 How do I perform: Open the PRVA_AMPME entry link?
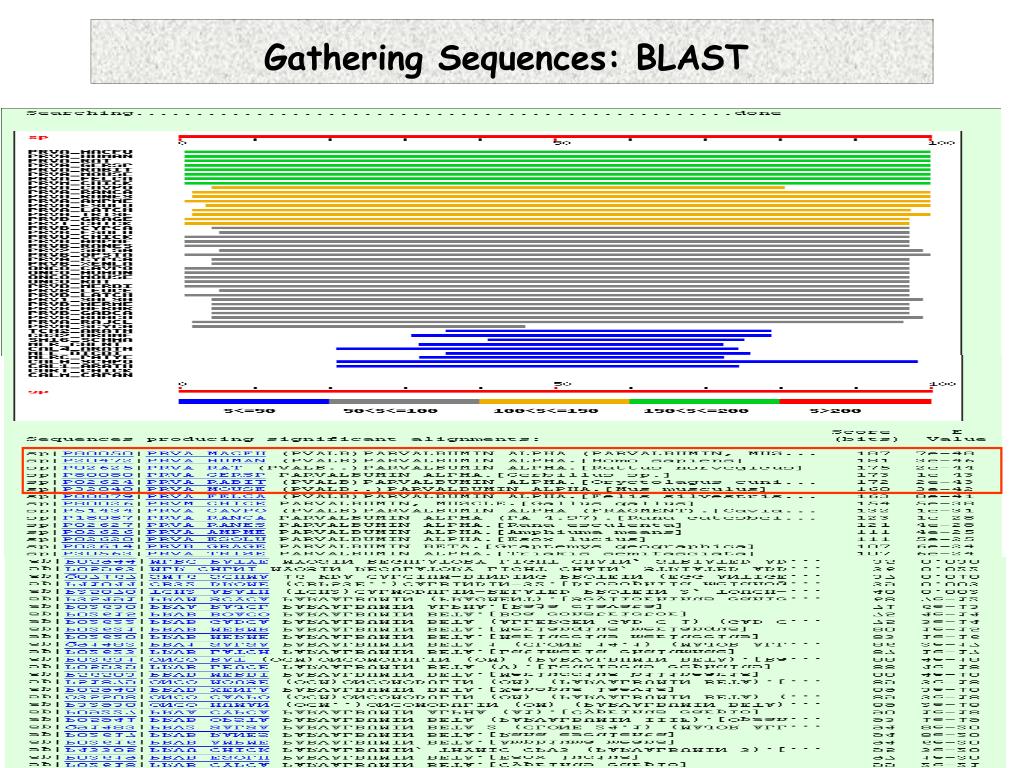[206, 532]
